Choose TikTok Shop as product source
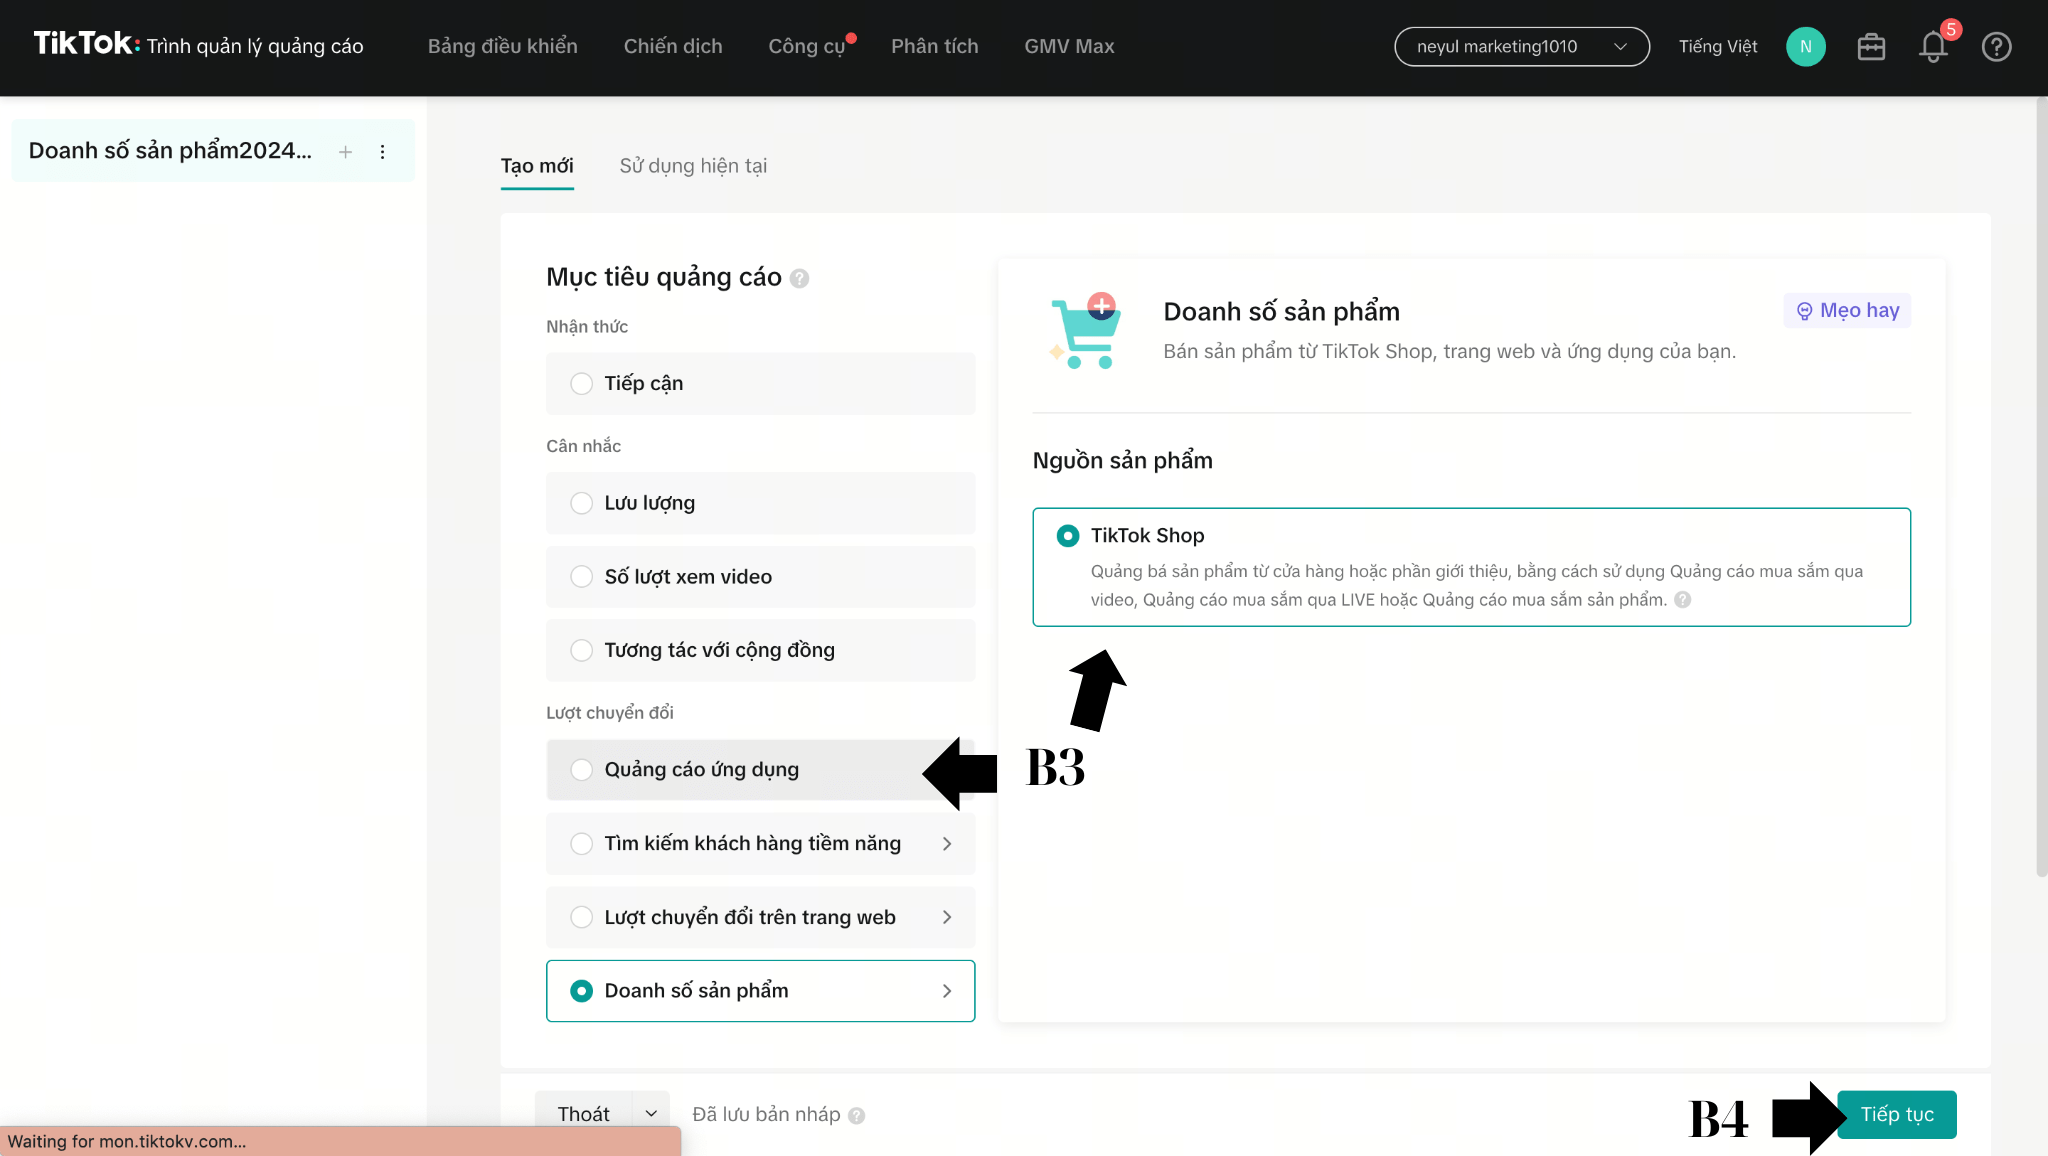The width and height of the screenshot is (2048, 1156). [1471, 567]
